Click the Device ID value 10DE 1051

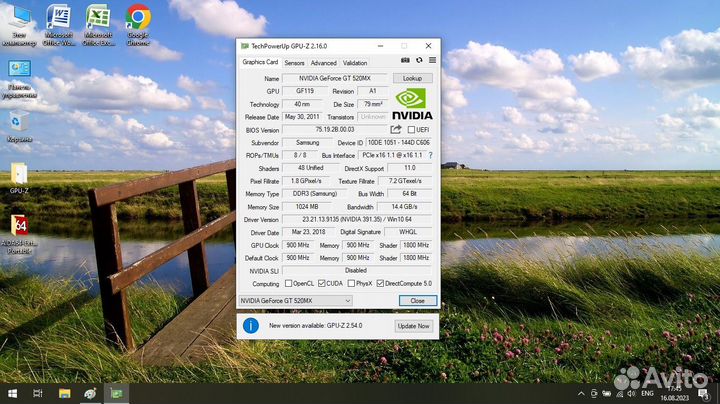pyautogui.click(x=399, y=143)
